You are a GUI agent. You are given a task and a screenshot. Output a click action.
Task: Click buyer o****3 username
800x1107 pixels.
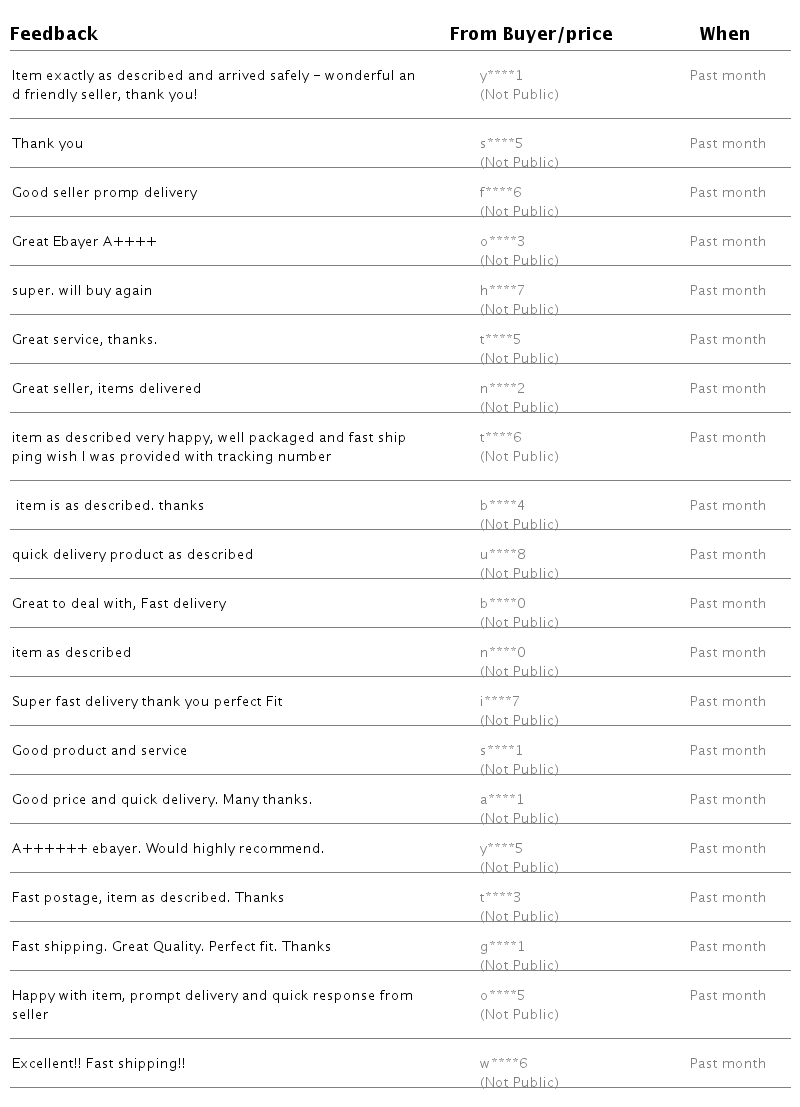click(x=502, y=242)
